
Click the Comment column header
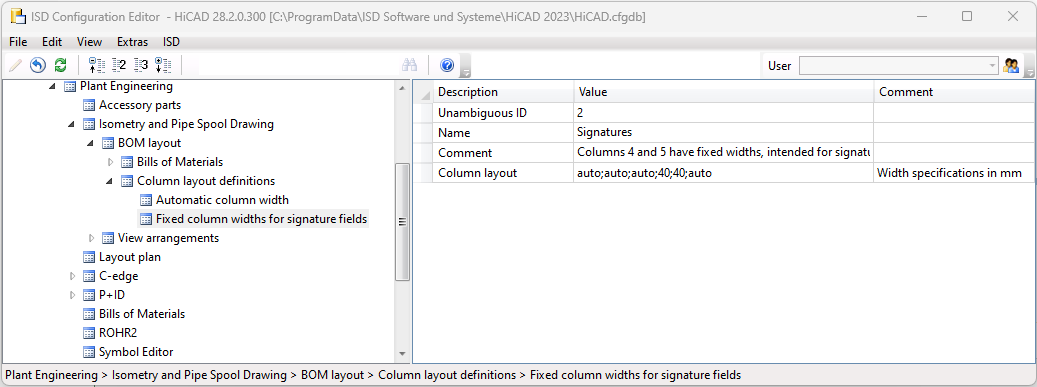tap(954, 92)
